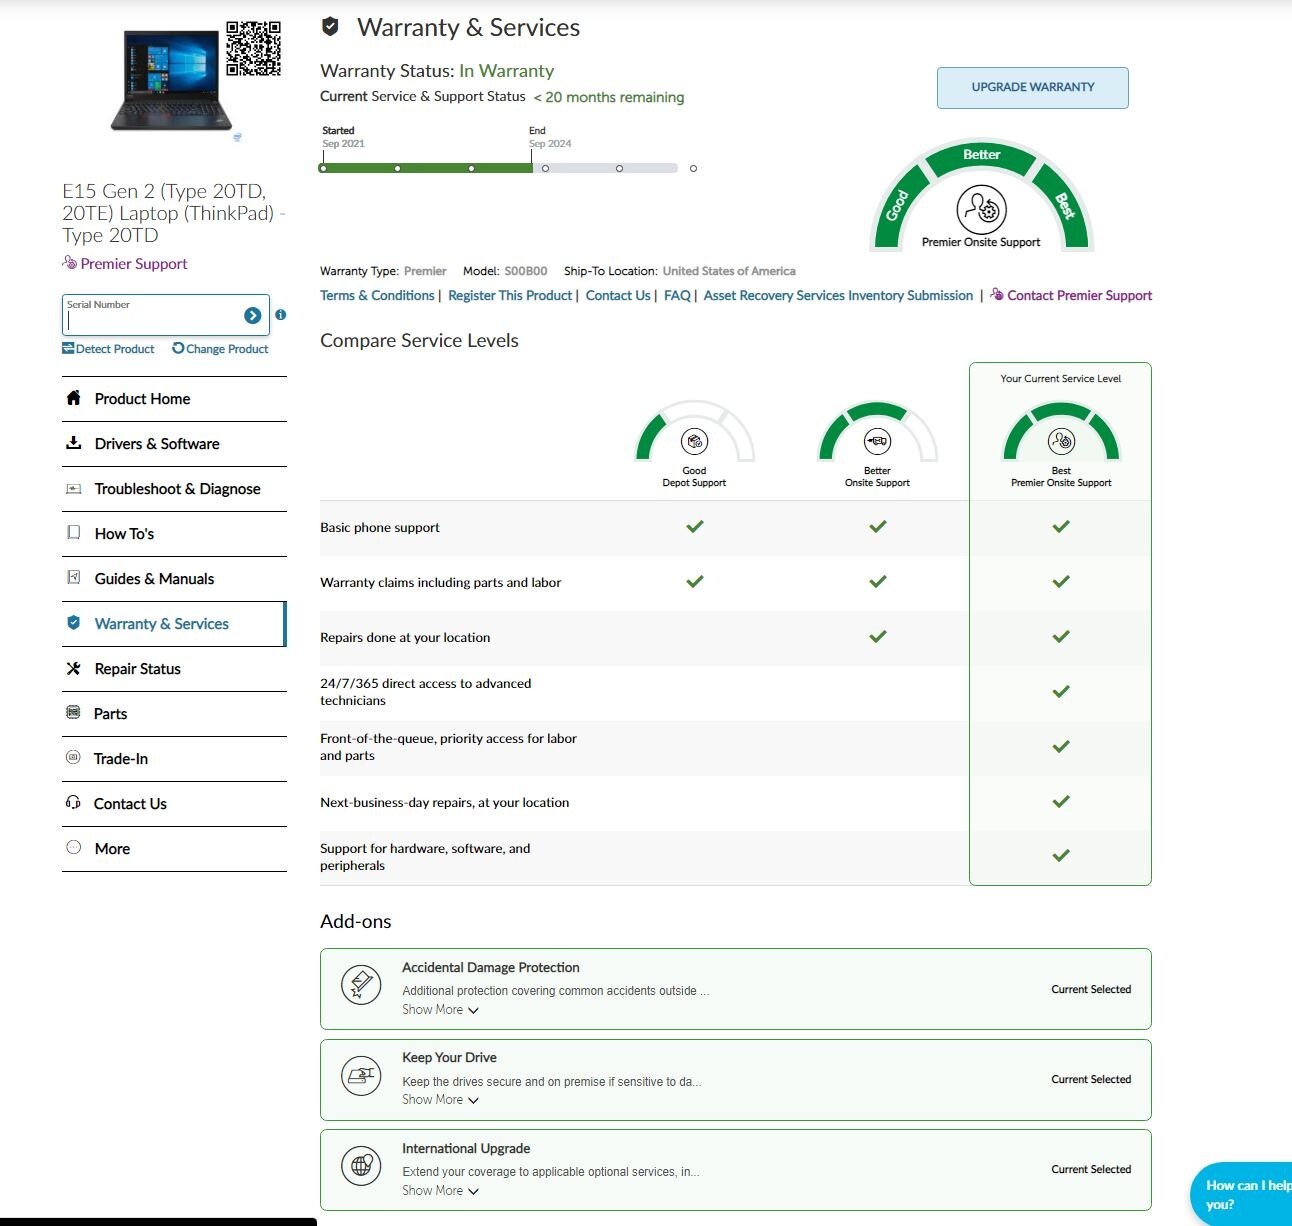1292x1226 pixels.
Task: Click Detect Product link
Action: (x=109, y=349)
